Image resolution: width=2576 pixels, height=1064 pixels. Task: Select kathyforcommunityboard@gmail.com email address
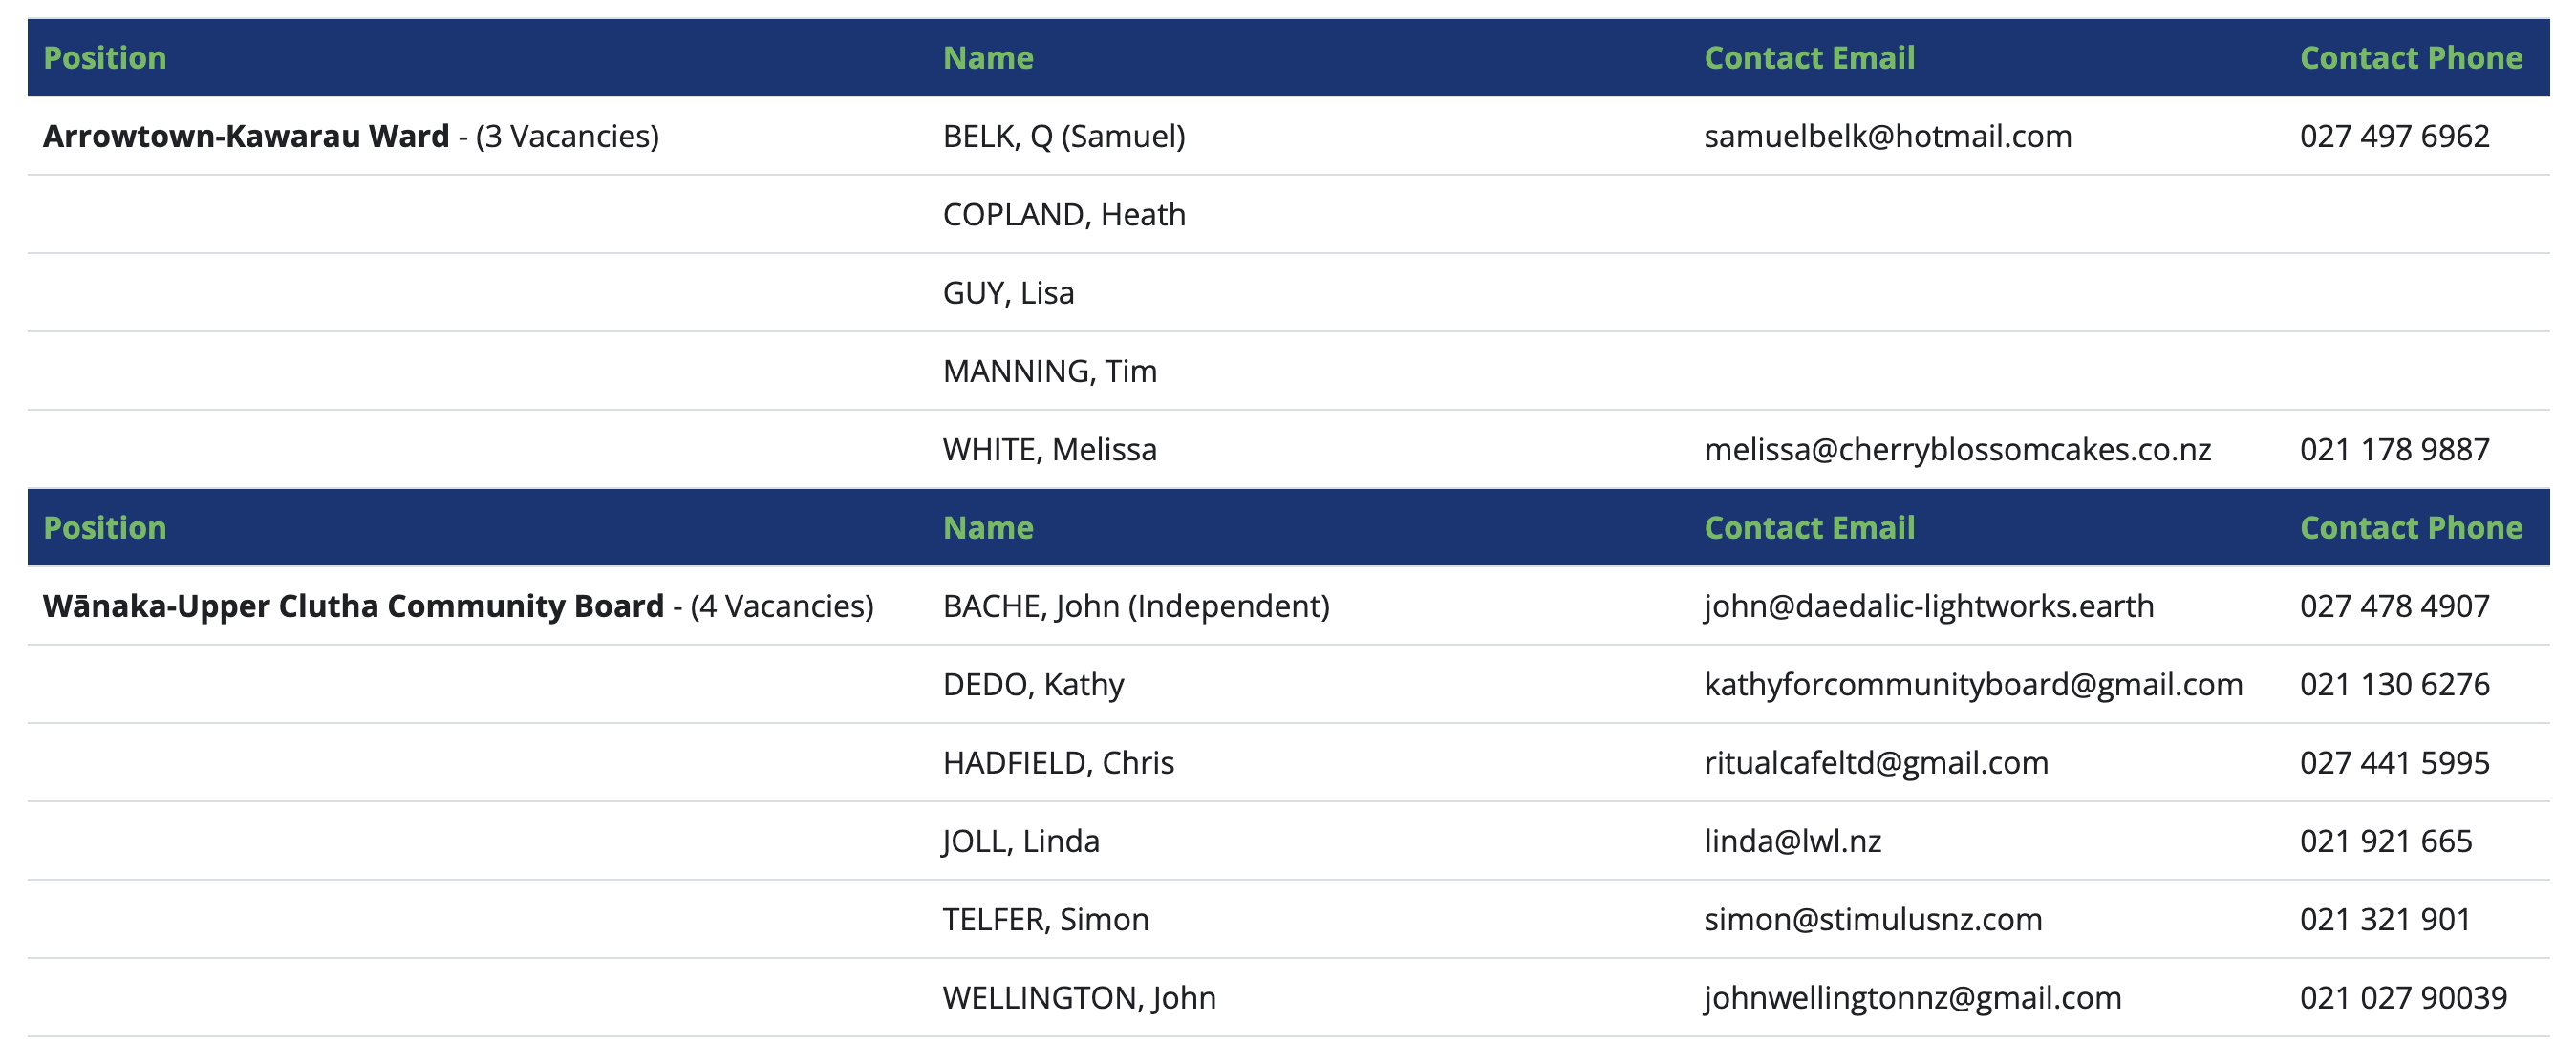tap(1972, 684)
